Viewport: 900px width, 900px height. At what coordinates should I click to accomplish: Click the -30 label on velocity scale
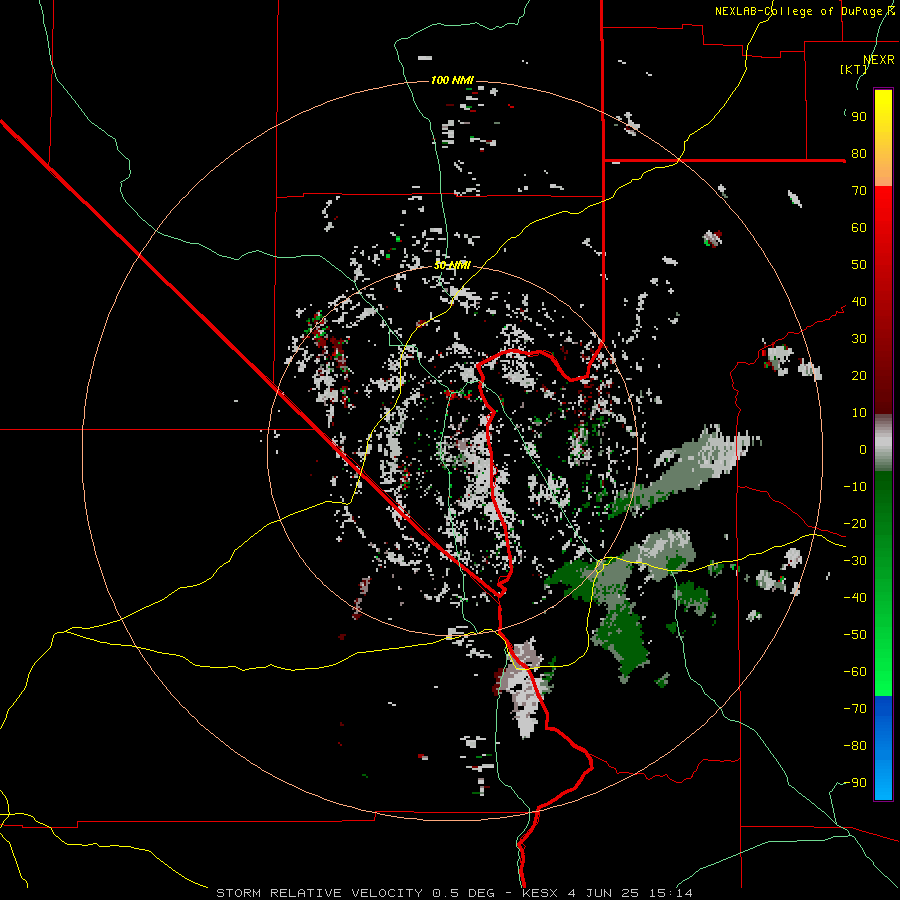click(x=855, y=561)
